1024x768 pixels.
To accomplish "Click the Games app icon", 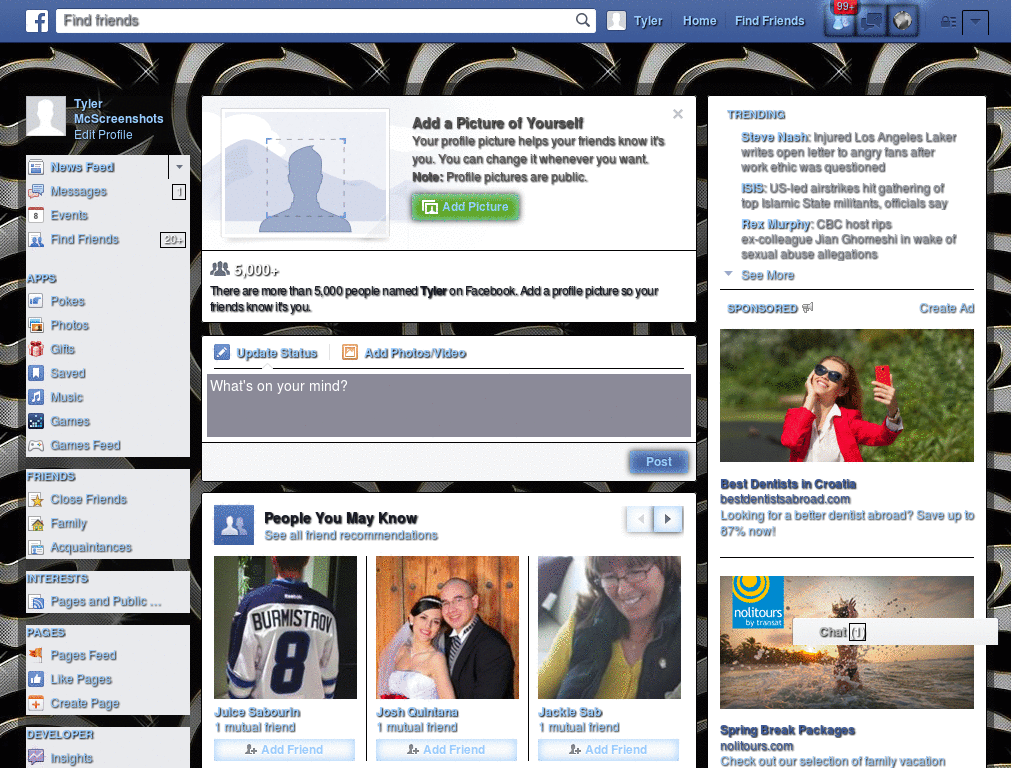I will 36,421.
